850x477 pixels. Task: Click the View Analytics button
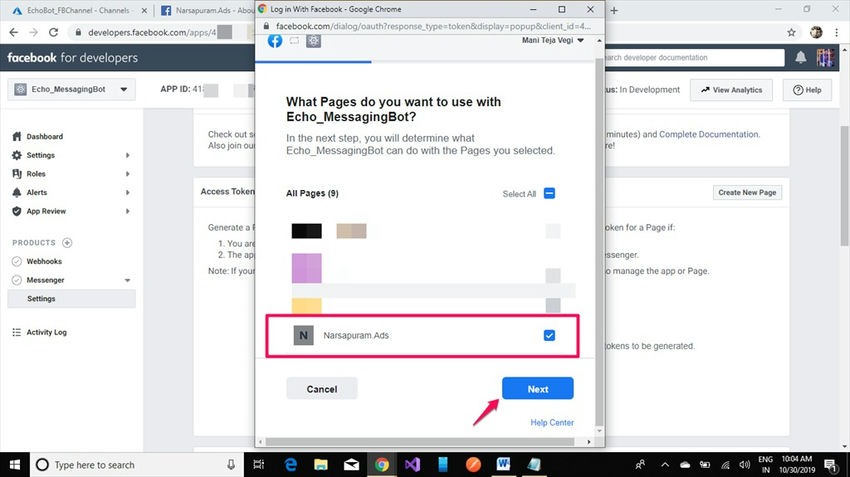tap(731, 90)
